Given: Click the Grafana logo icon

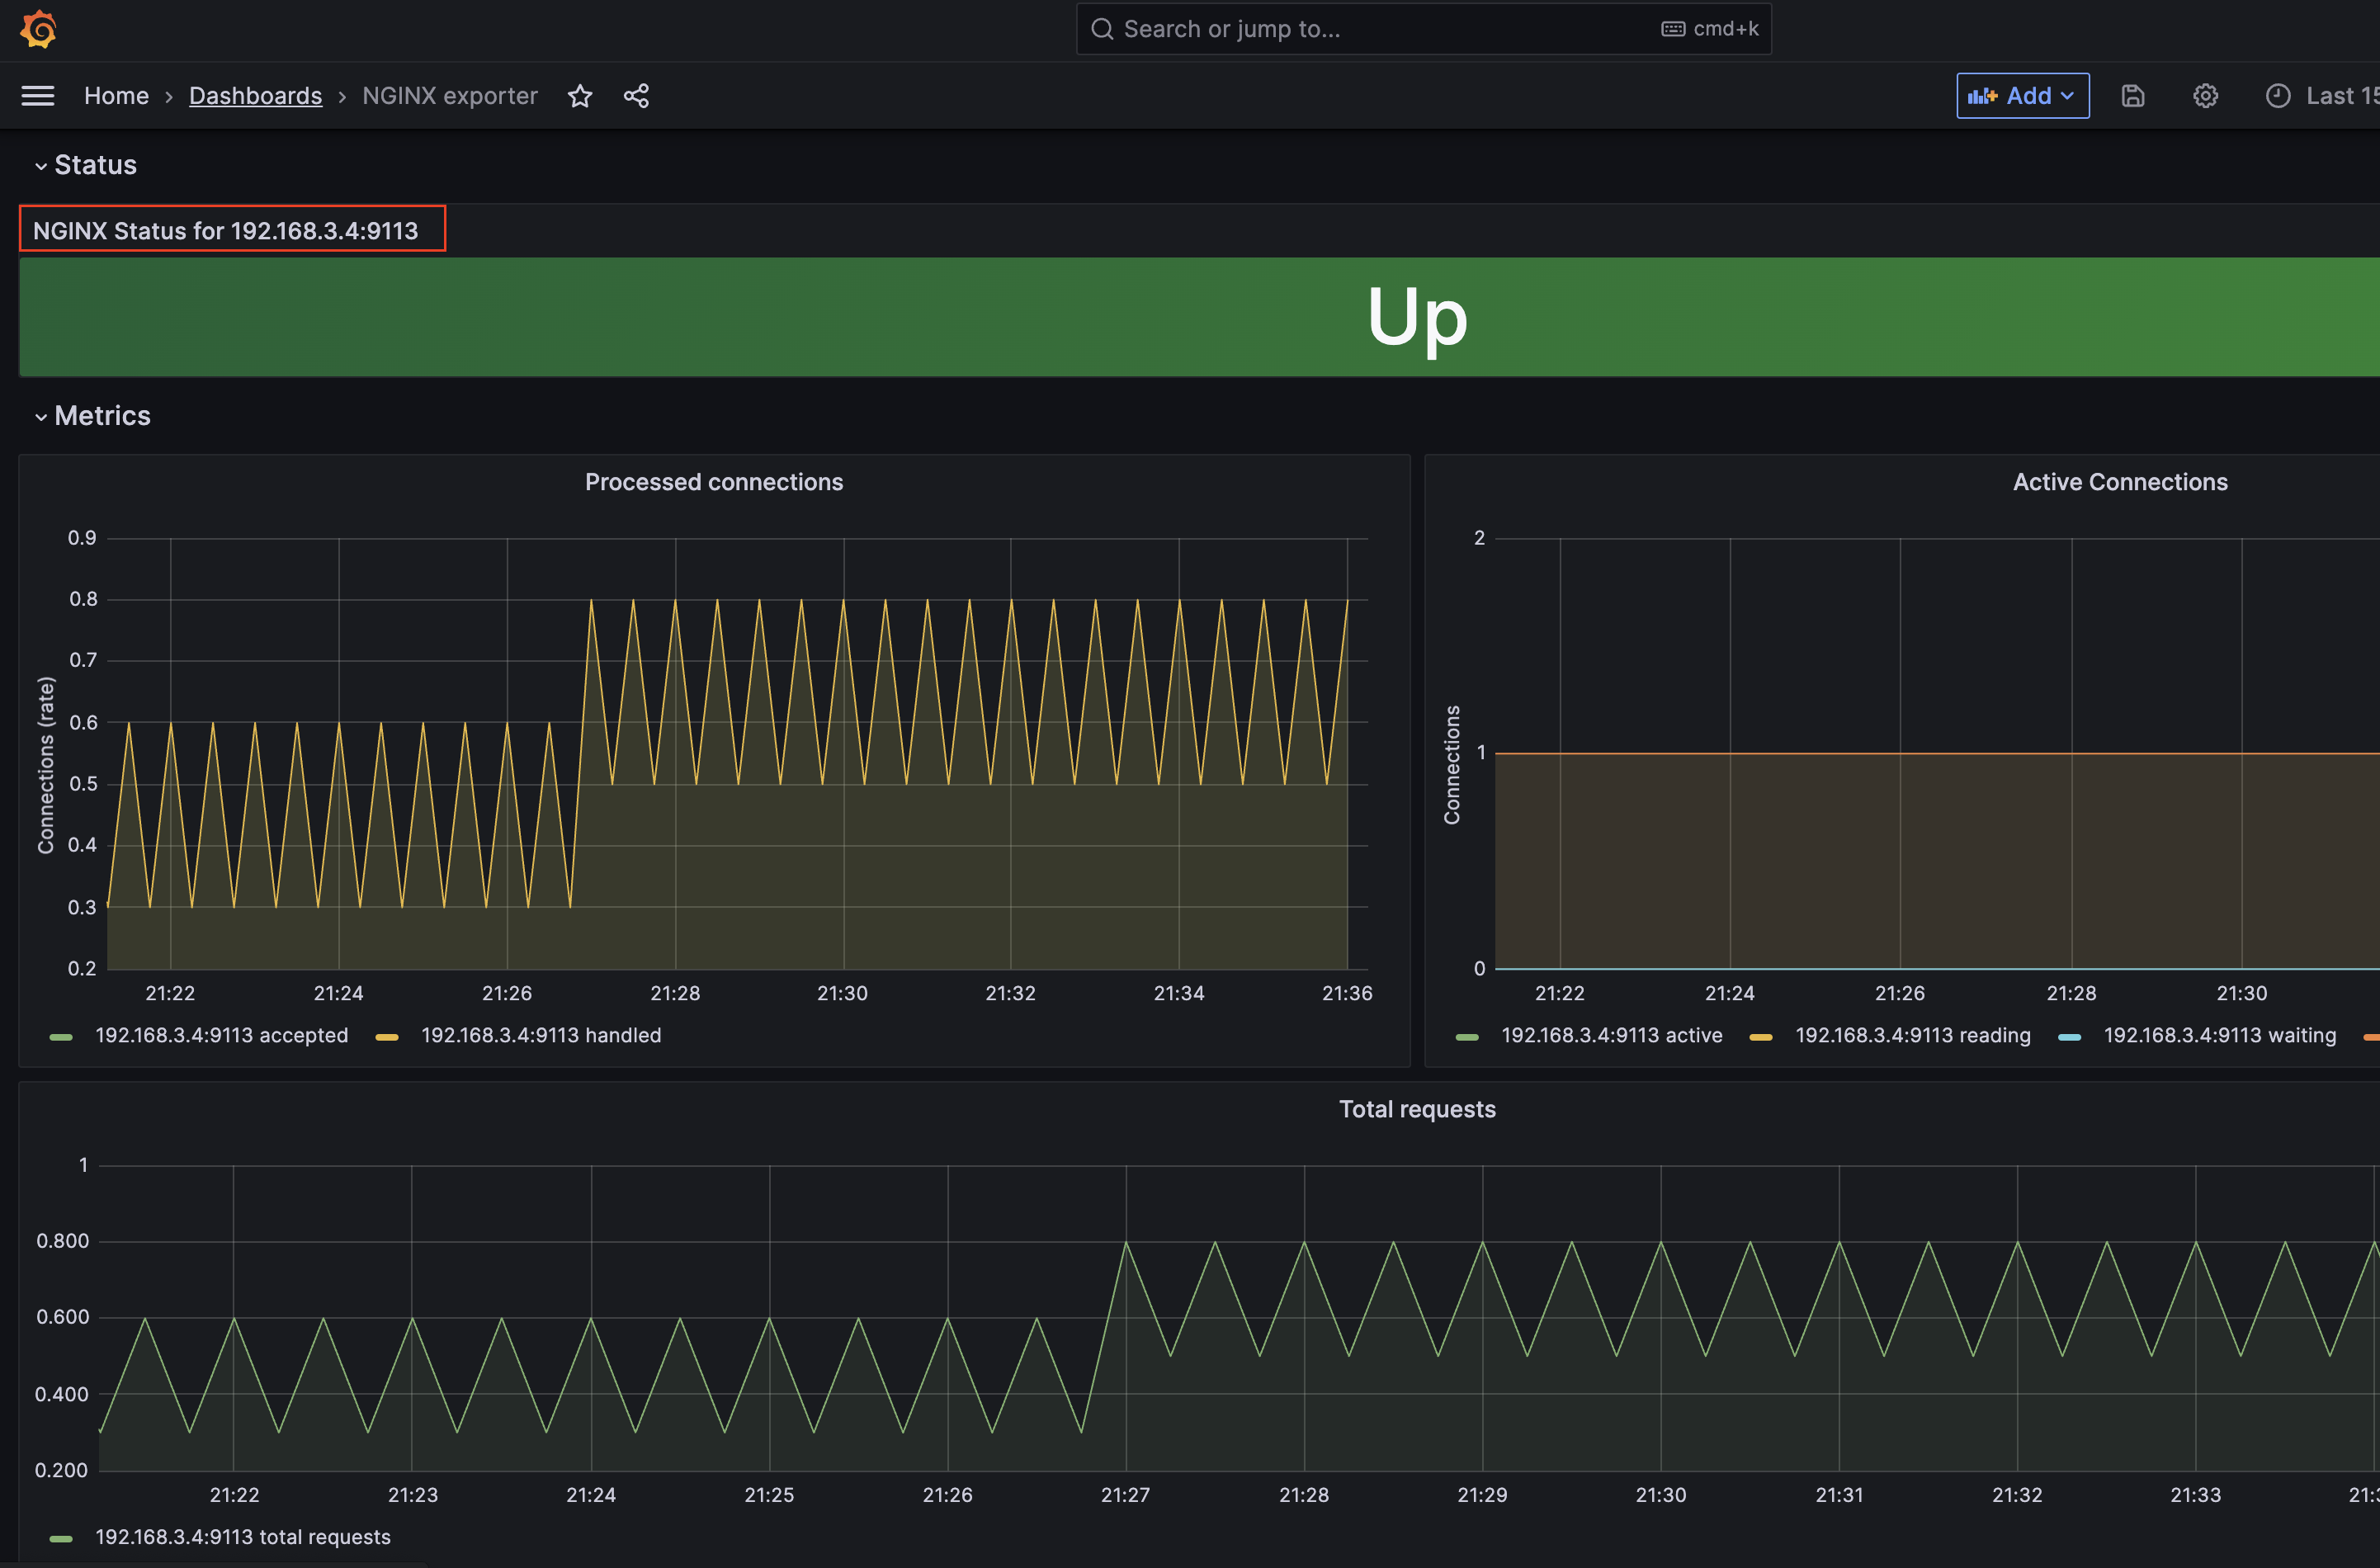Looking at the screenshot, I should tap(38, 29).
